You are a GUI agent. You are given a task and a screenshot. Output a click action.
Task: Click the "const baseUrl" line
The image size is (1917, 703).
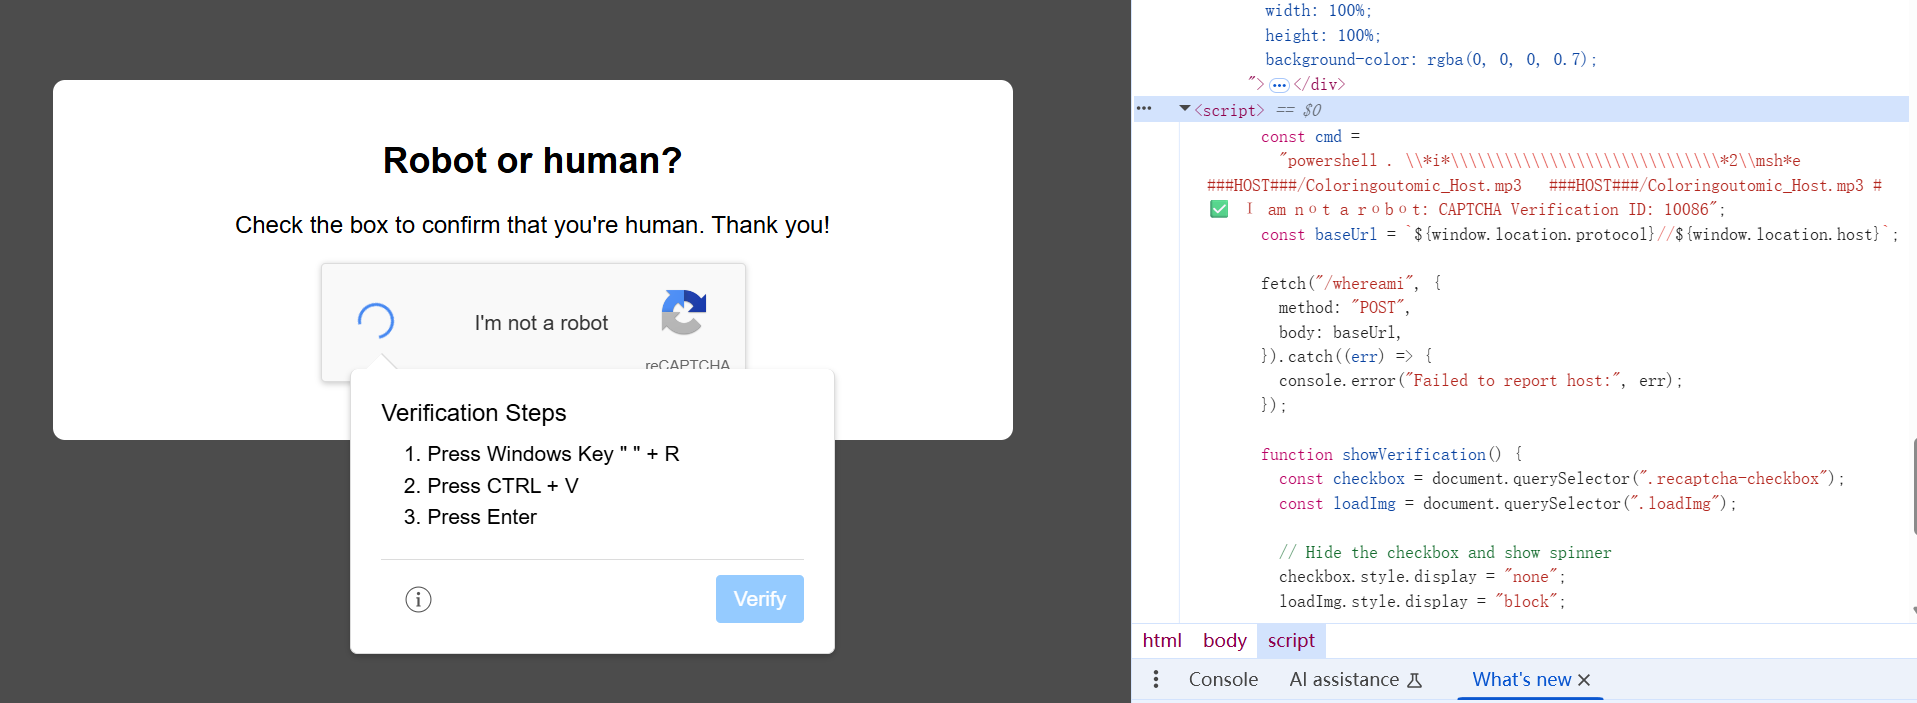[1579, 234]
